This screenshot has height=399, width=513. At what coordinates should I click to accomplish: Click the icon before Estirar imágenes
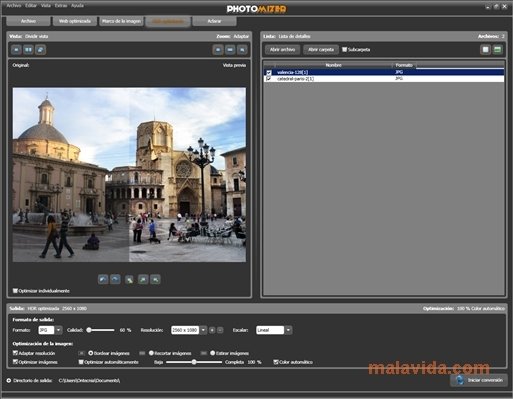[x=203, y=353]
